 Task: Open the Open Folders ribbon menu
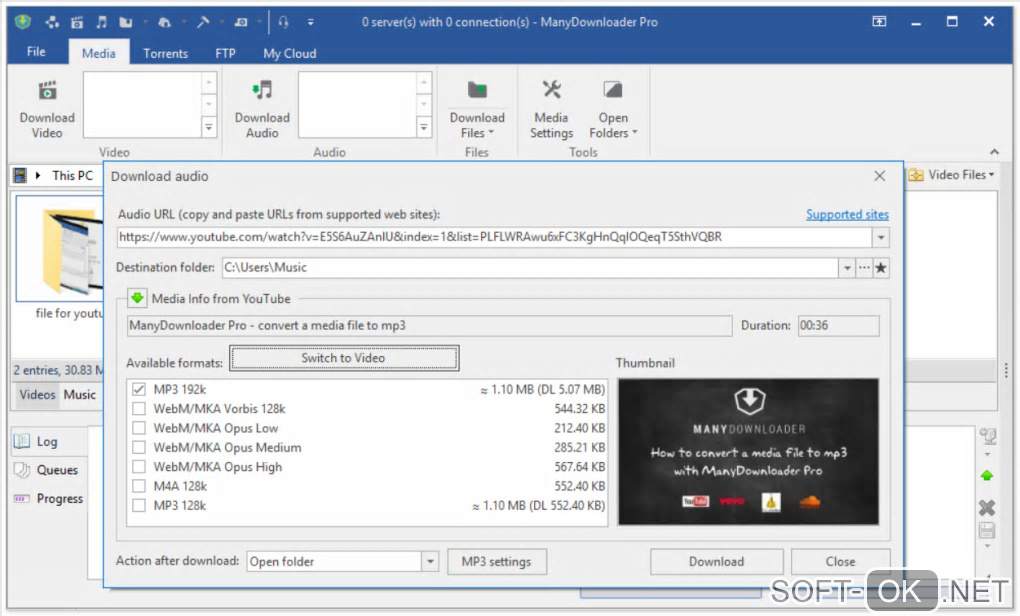613,109
